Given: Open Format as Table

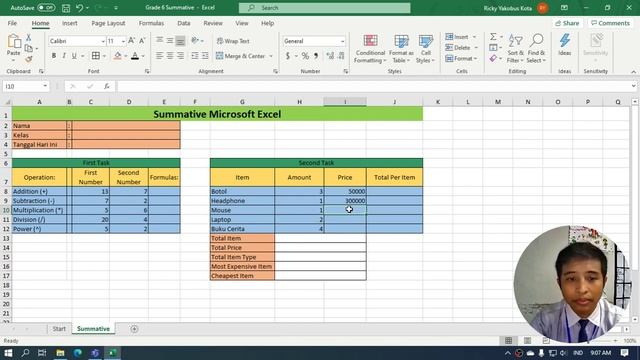Looking at the screenshot, I should pyautogui.click(x=401, y=49).
